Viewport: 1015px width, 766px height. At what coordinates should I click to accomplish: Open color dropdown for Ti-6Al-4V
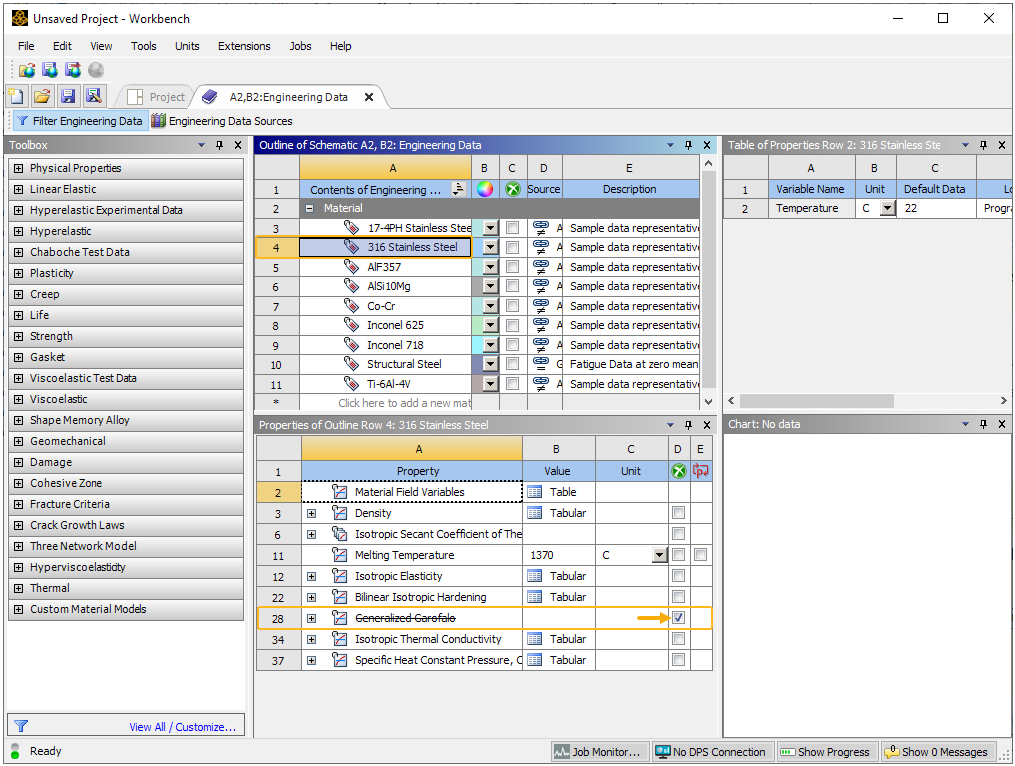pyautogui.click(x=490, y=384)
